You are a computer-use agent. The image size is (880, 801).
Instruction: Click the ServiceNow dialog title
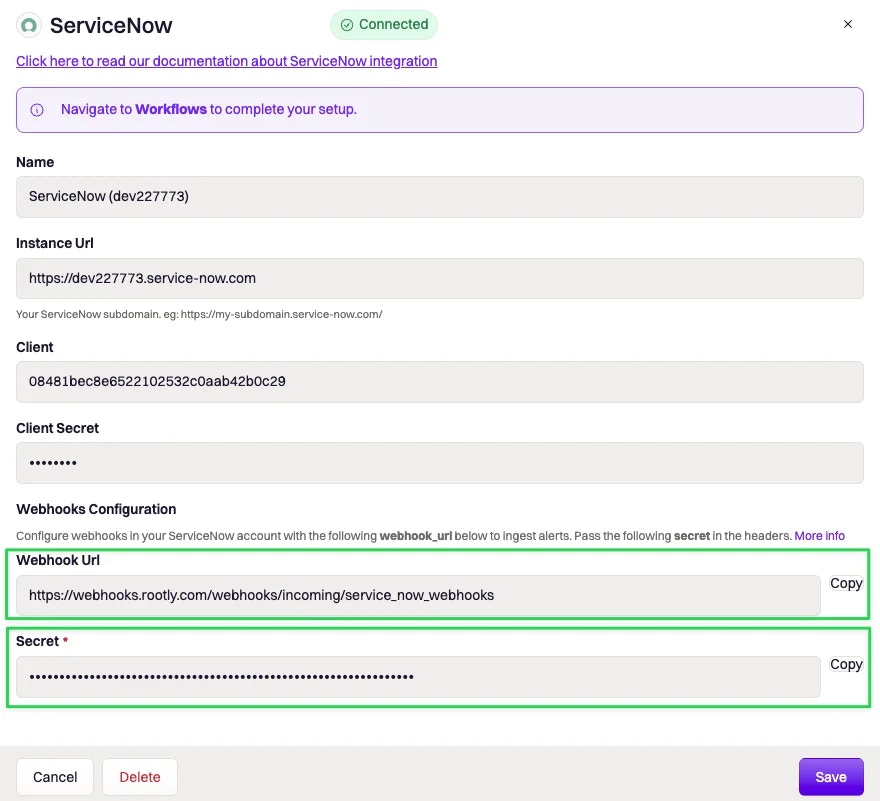(x=111, y=26)
